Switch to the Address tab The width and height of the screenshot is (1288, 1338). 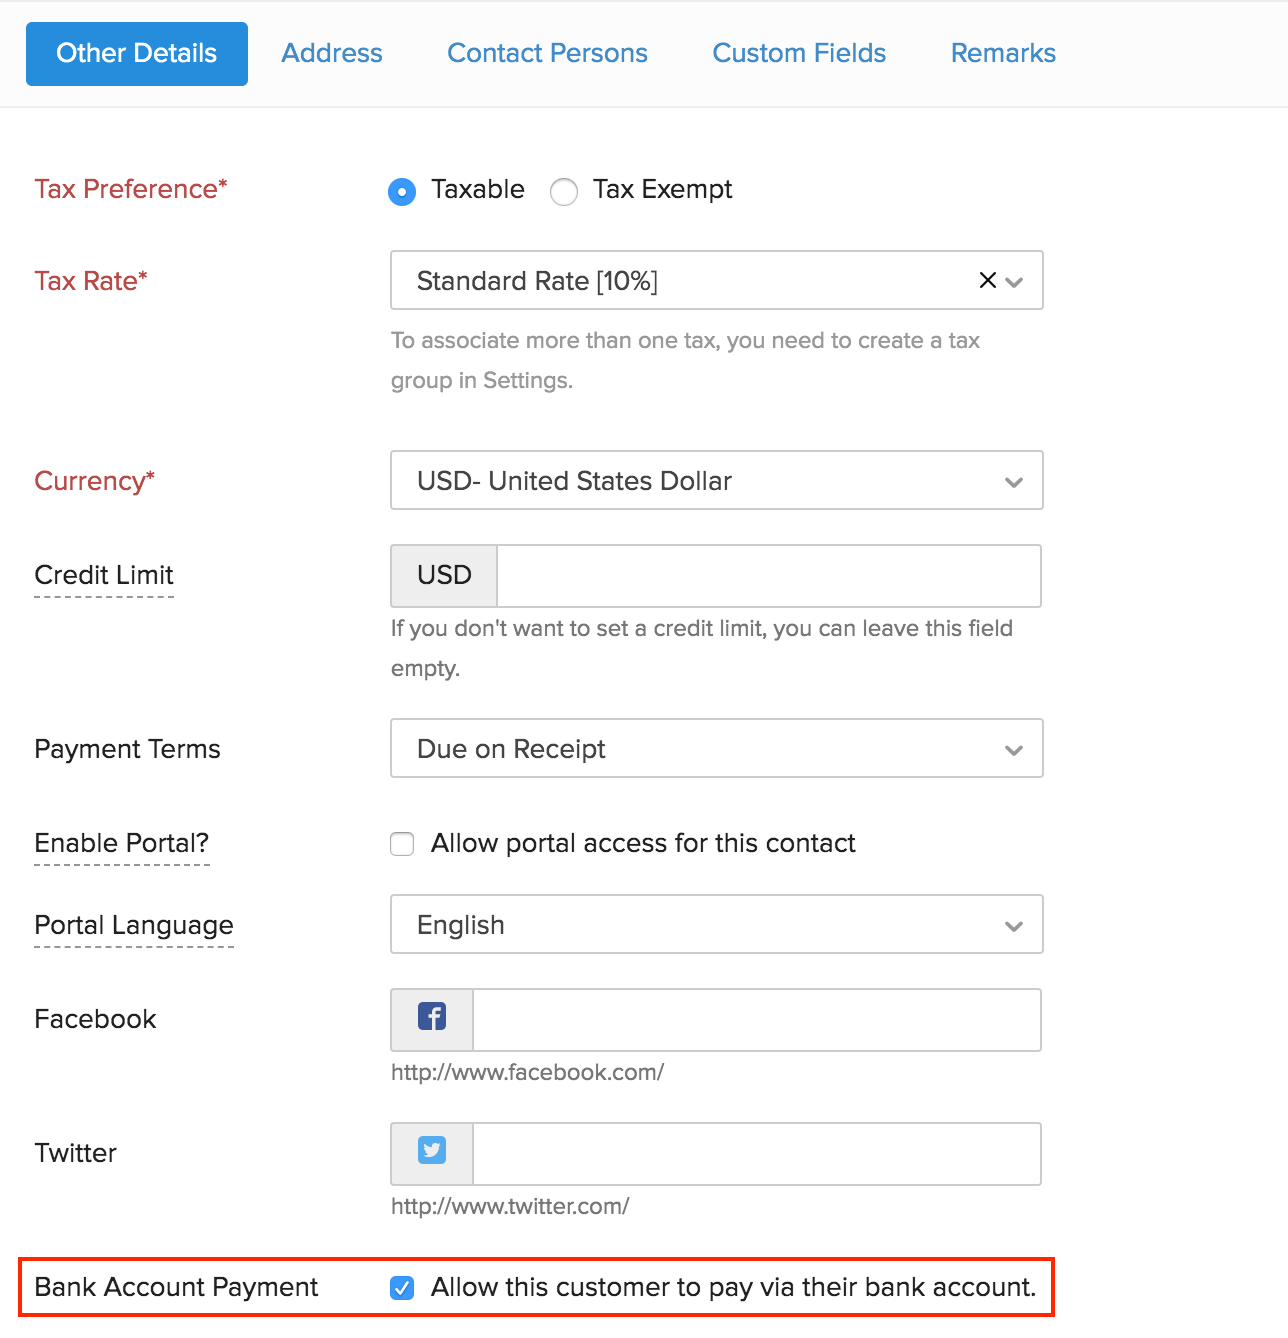(x=331, y=53)
